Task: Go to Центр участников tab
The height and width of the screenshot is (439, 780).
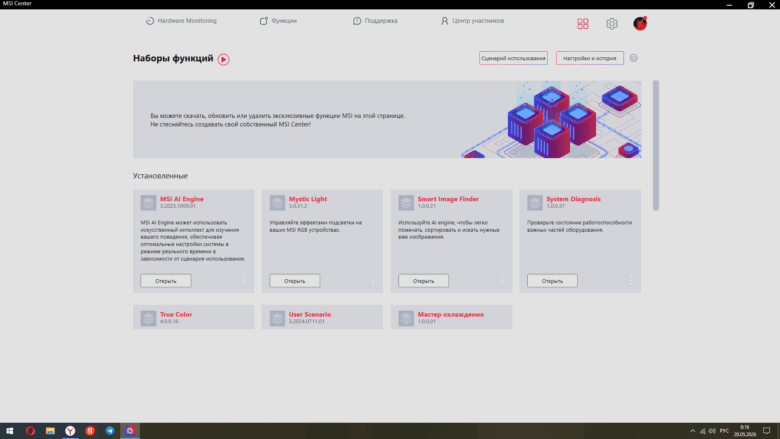Action: coord(472,21)
